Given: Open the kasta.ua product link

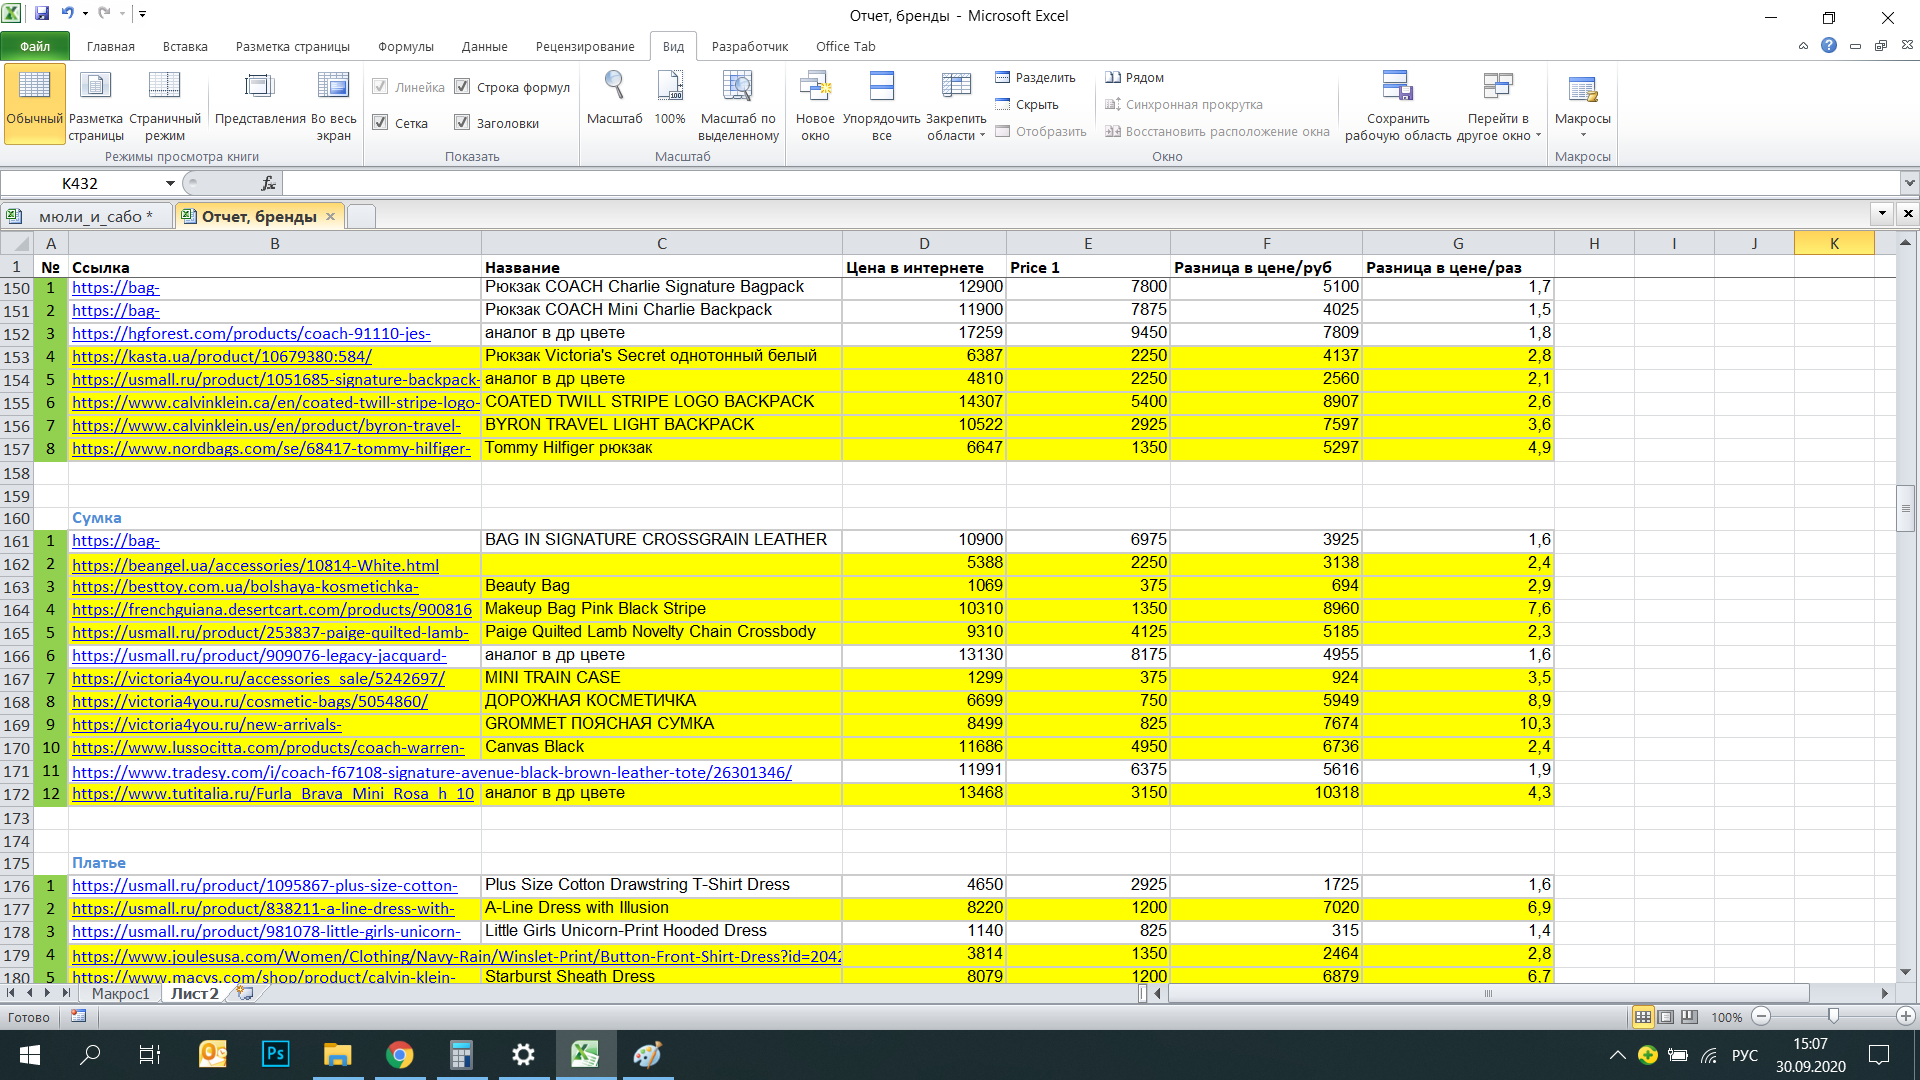Looking at the screenshot, I should tap(222, 357).
